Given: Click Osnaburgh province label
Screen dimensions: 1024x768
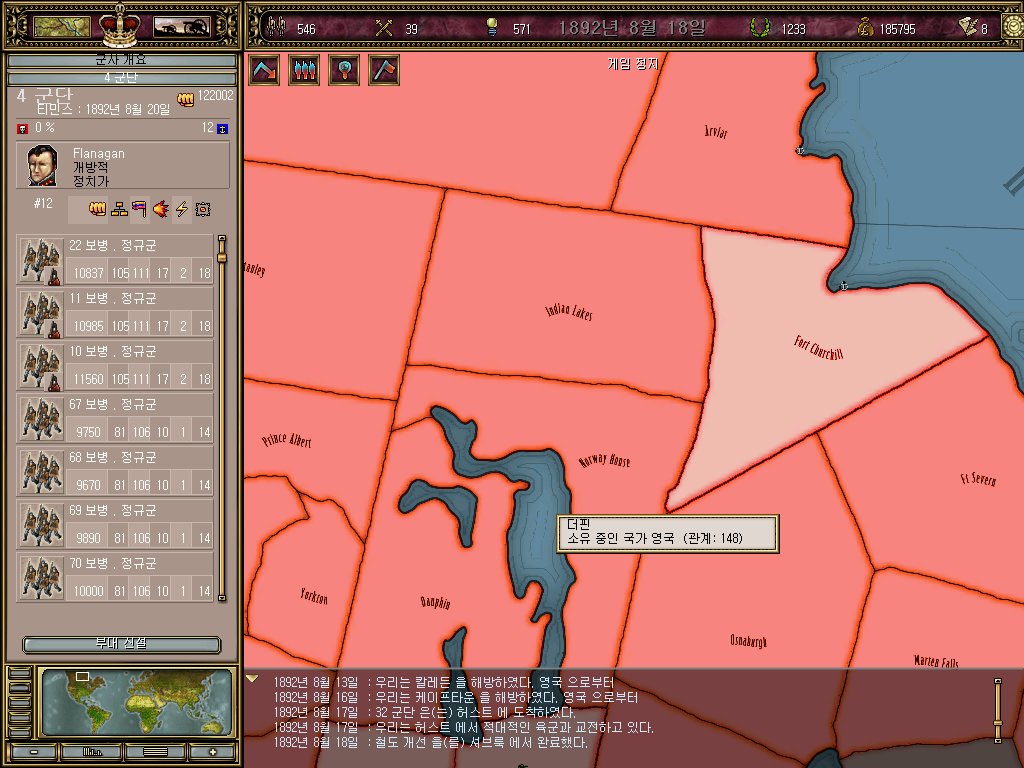Looking at the screenshot, I should coord(748,641).
